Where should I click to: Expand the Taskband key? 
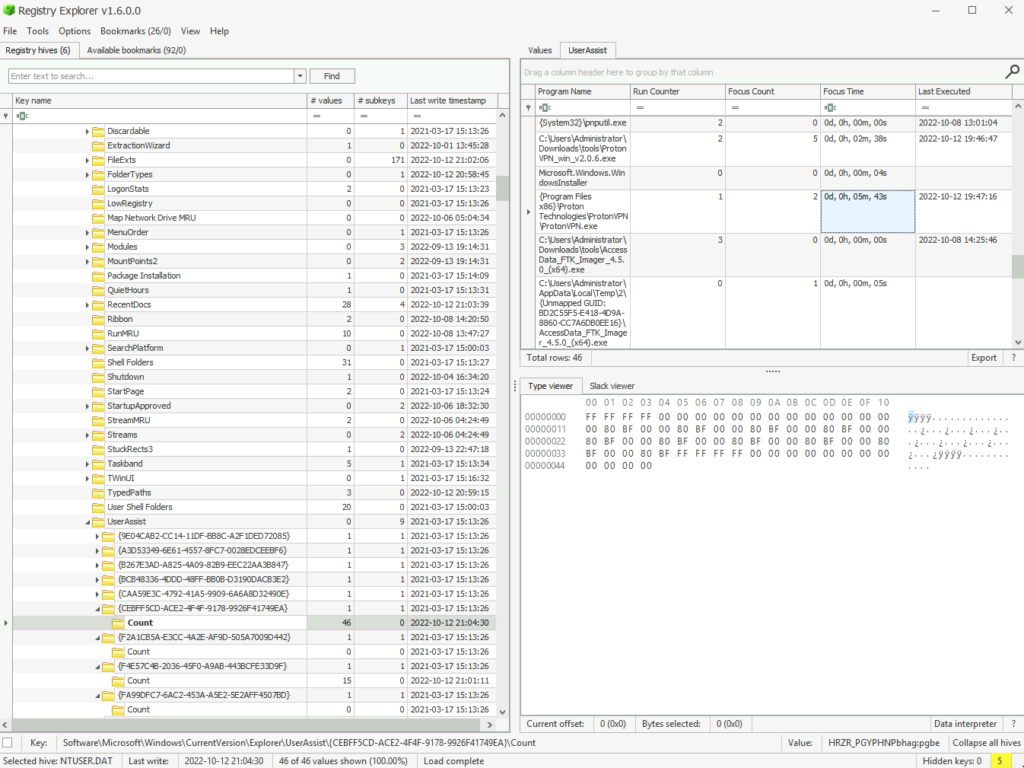tap(87, 464)
